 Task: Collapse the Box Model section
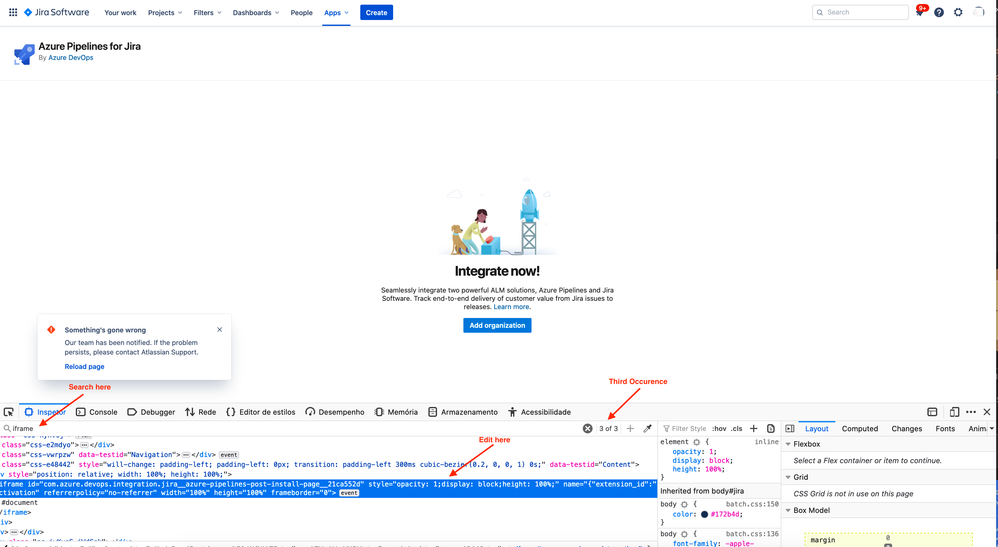click(x=788, y=510)
